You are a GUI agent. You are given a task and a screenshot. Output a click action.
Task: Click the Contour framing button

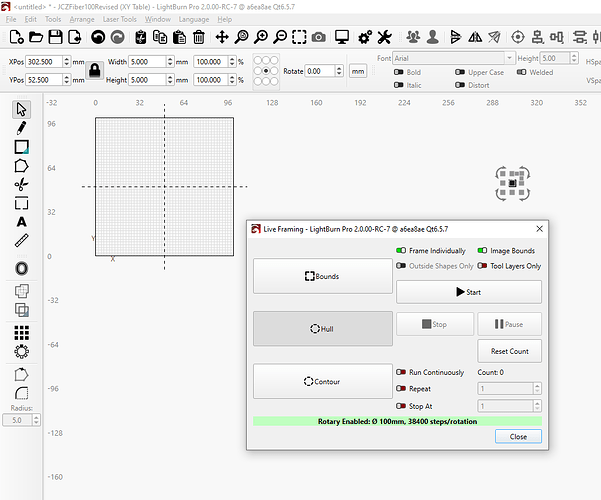[x=323, y=382]
